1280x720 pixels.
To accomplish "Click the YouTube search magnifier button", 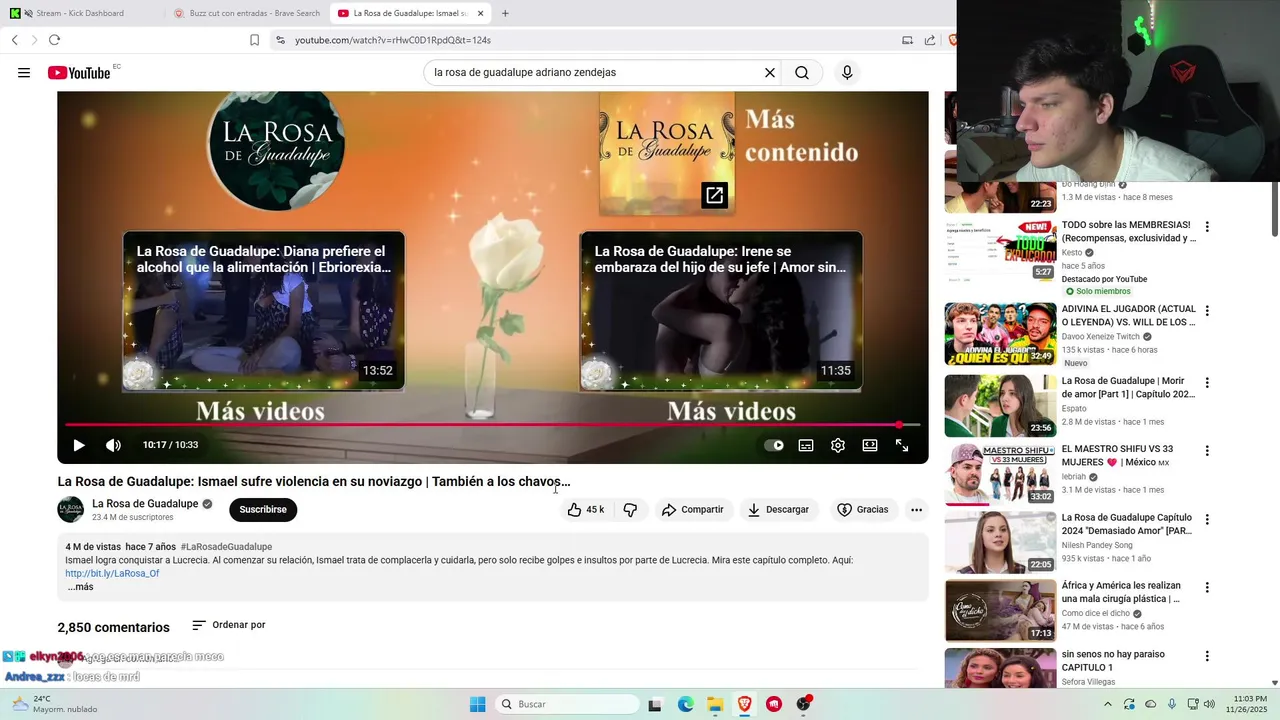I will (802, 73).
